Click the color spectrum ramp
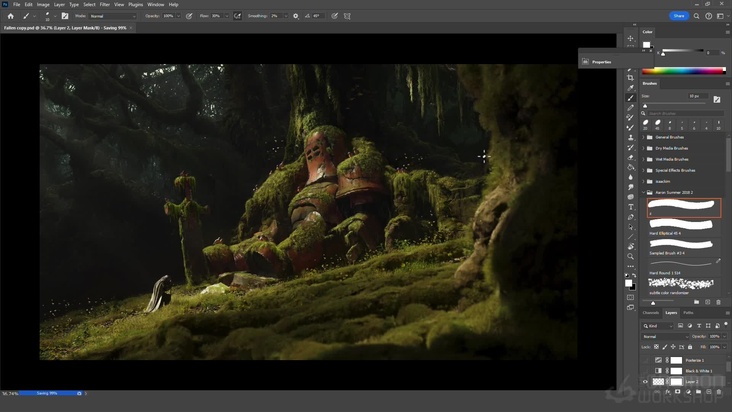The width and height of the screenshot is (732, 412). coord(682,70)
